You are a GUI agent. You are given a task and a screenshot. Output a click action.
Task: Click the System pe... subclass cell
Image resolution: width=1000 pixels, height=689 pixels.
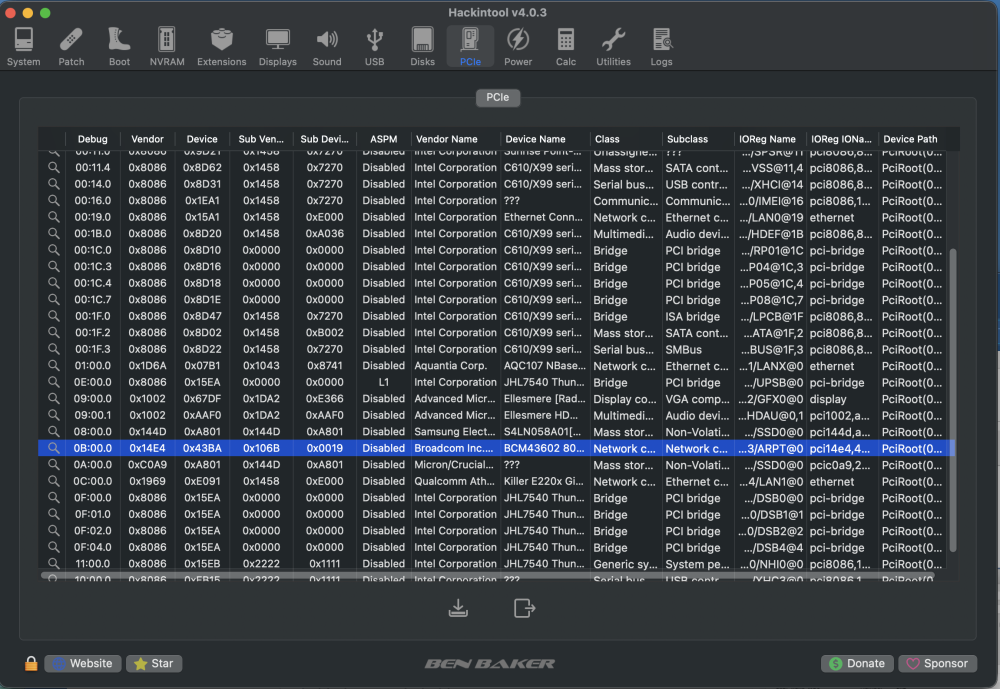(x=696, y=564)
